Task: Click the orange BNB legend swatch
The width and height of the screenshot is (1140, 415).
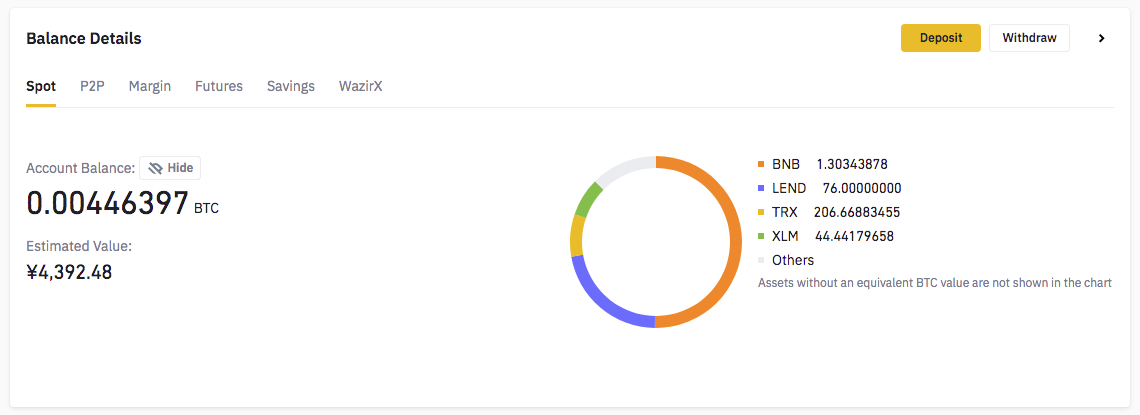Action: pyautogui.click(x=761, y=164)
